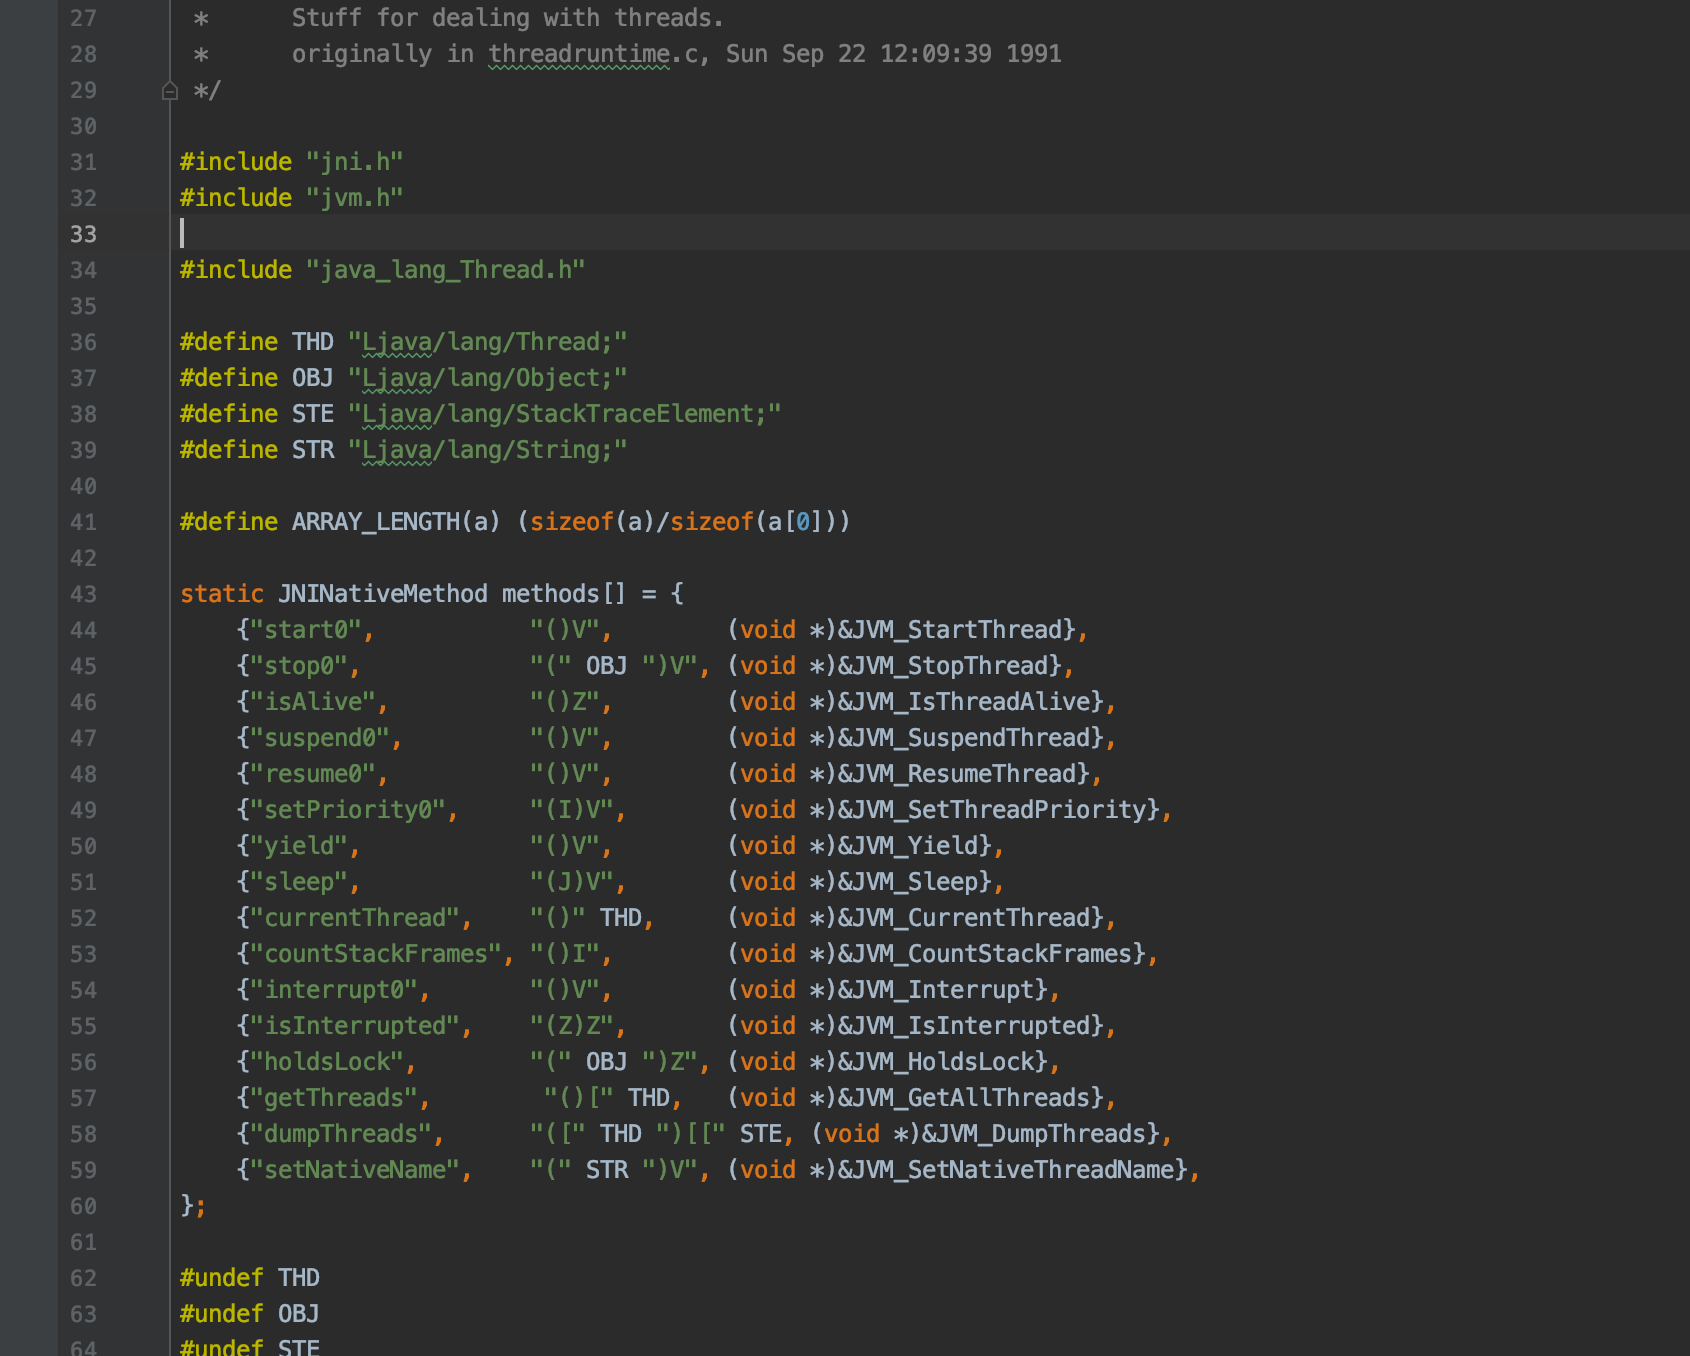Click the "dumpThreads" string
1690x1356 pixels.
341,1134
